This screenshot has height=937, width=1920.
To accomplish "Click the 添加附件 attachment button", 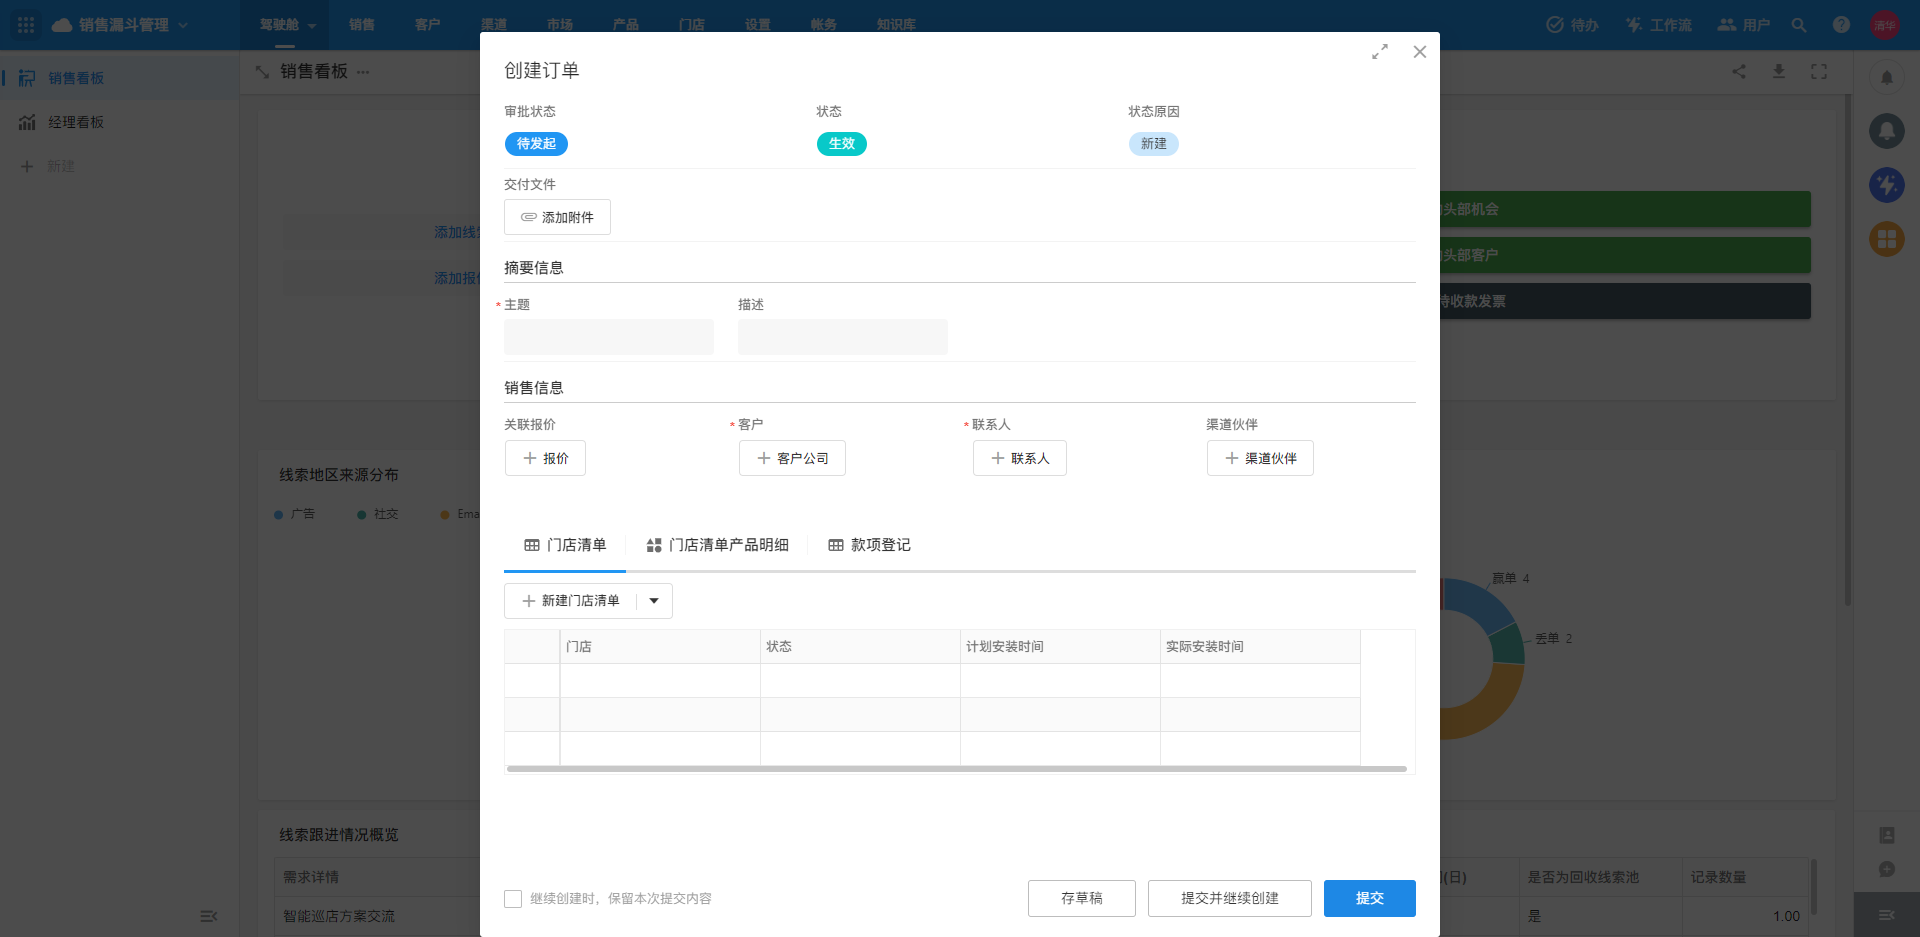I will tap(557, 217).
